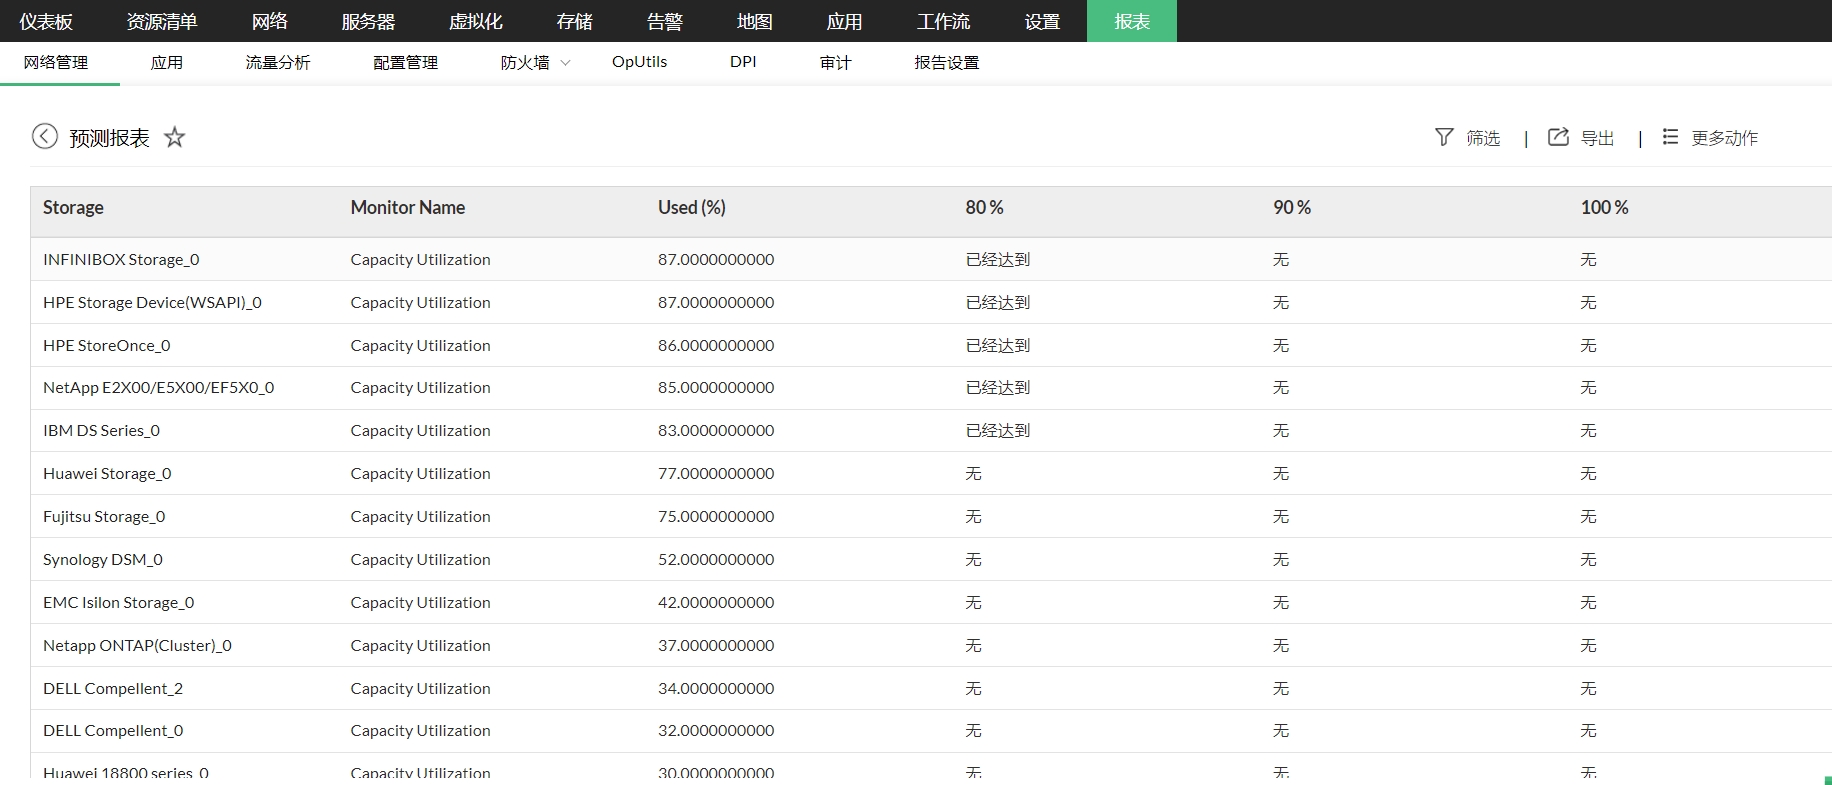Screen dimensions: 1832x785
Task: Select the highlighted 报表 top menu
Action: 1132,21
